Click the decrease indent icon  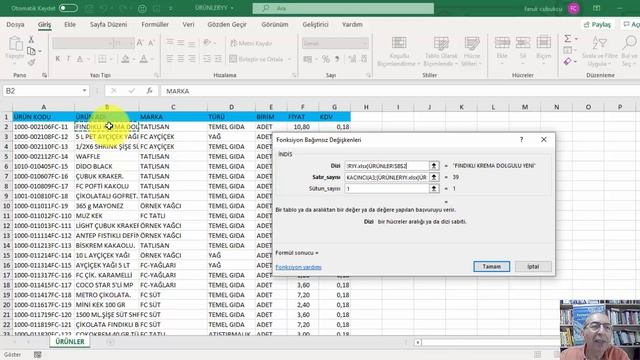[x=207, y=59]
